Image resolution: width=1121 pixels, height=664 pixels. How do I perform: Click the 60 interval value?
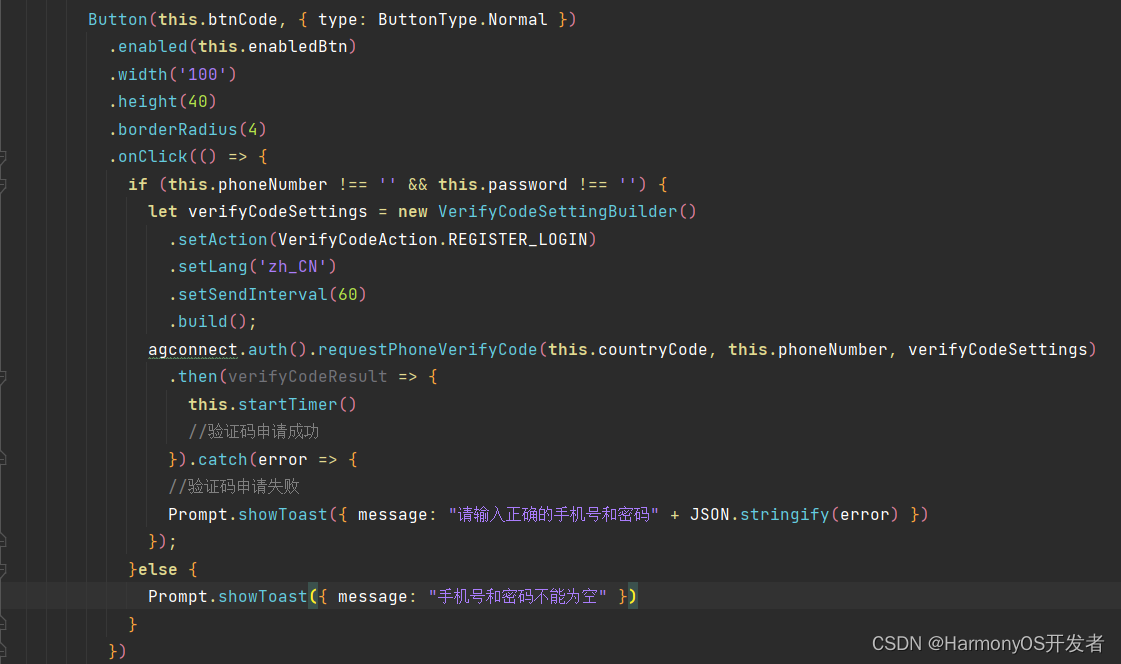click(347, 294)
